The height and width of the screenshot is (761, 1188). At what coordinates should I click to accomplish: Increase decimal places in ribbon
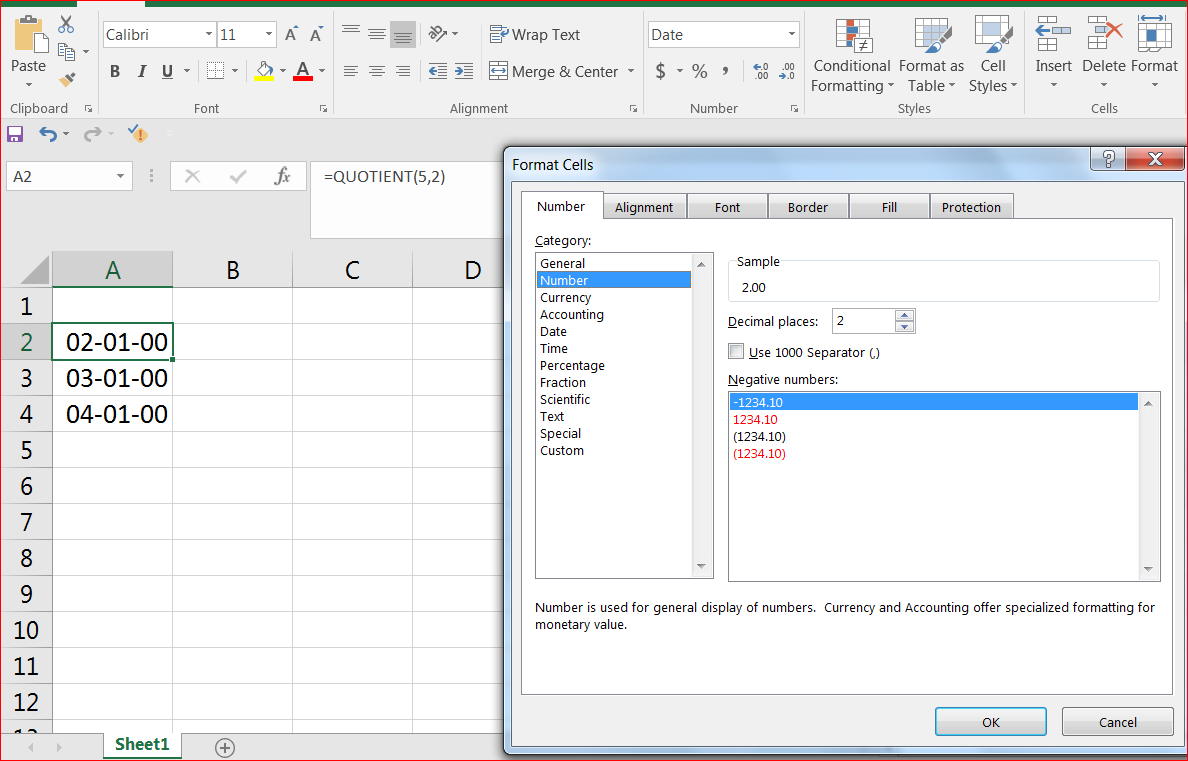(761, 71)
